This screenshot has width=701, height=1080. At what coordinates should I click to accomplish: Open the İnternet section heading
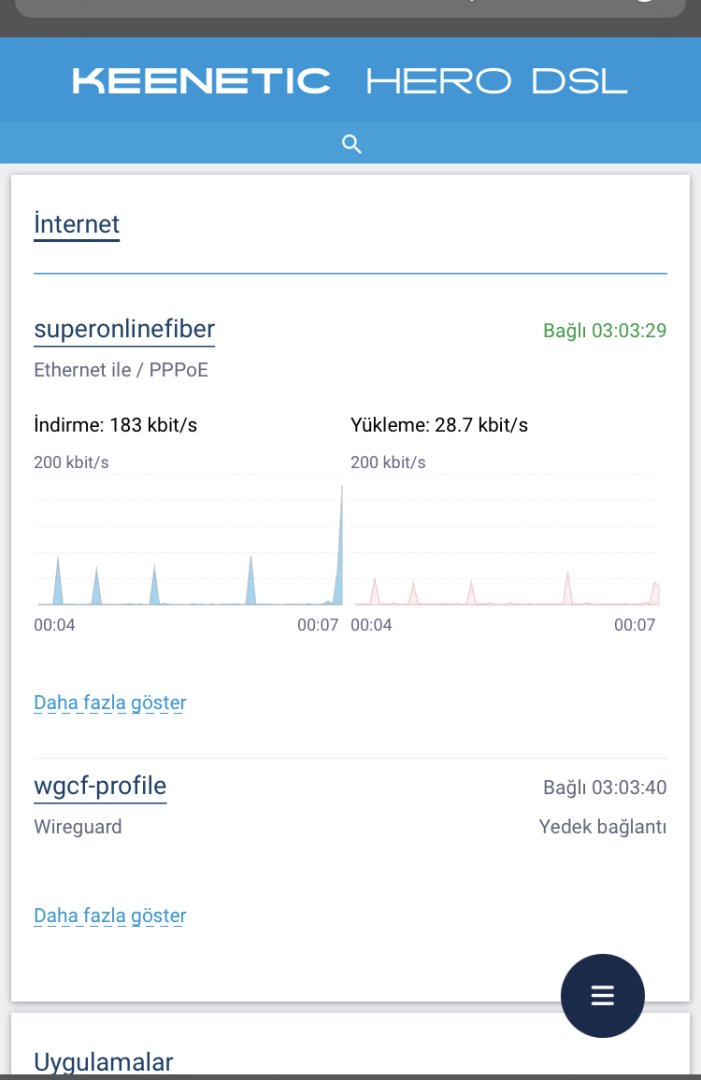[x=77, y=223]
